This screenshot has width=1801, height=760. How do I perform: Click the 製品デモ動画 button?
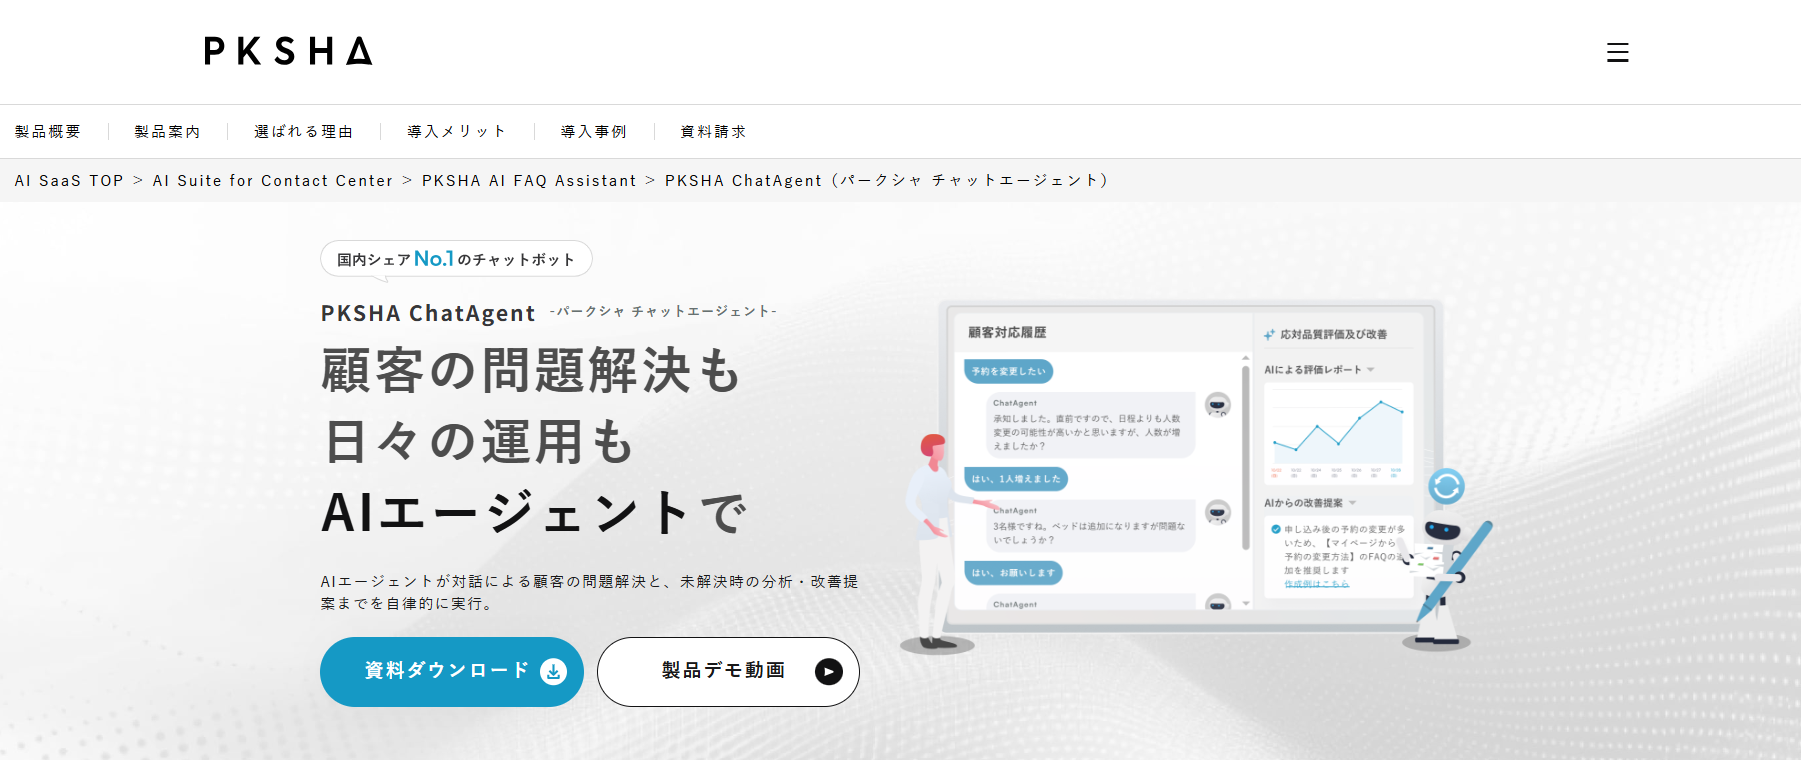tap(728, 672)
